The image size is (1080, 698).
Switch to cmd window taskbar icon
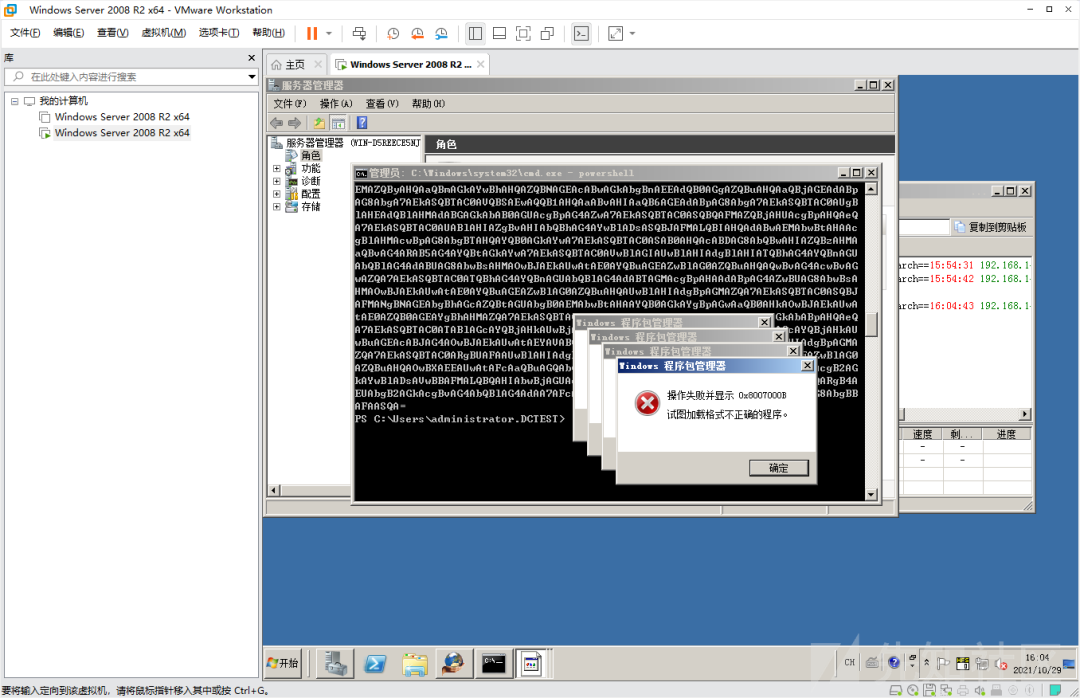pyautogui.click(x=493, y=663)
